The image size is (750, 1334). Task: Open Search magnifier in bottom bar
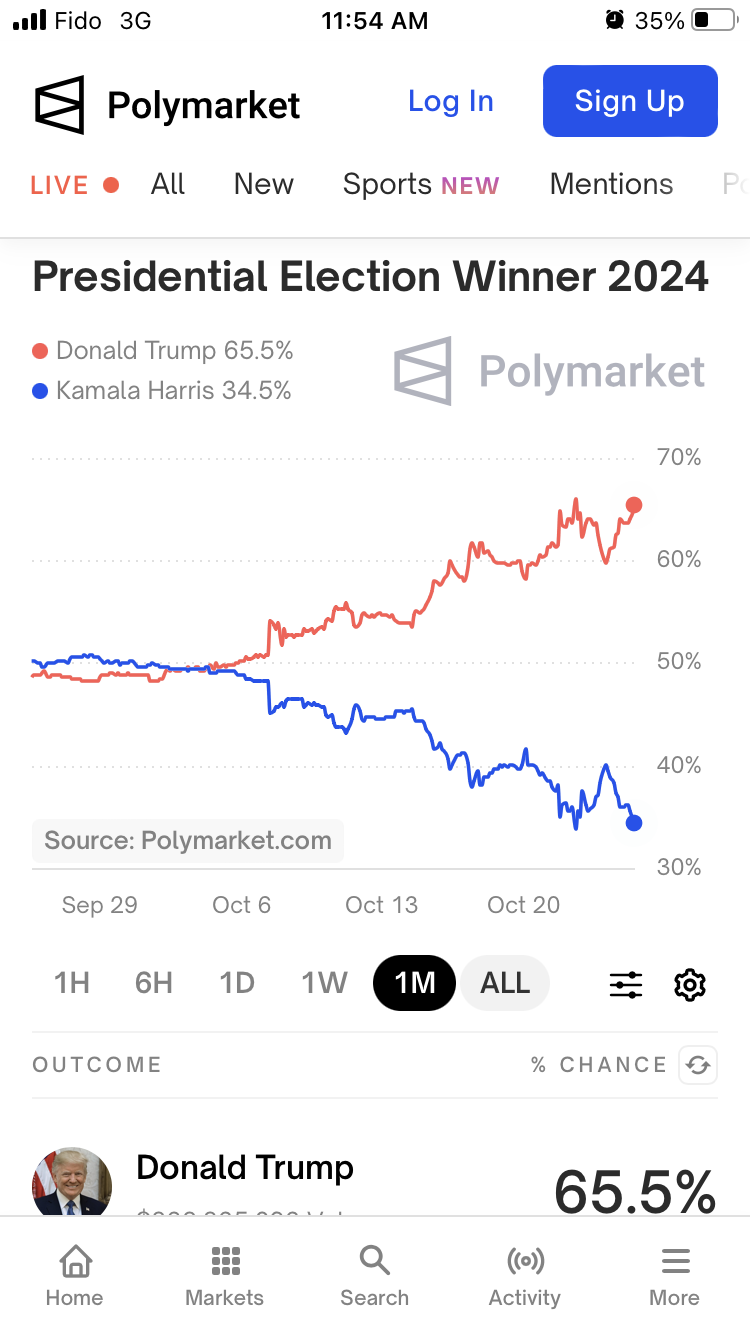pos(375,1276)
